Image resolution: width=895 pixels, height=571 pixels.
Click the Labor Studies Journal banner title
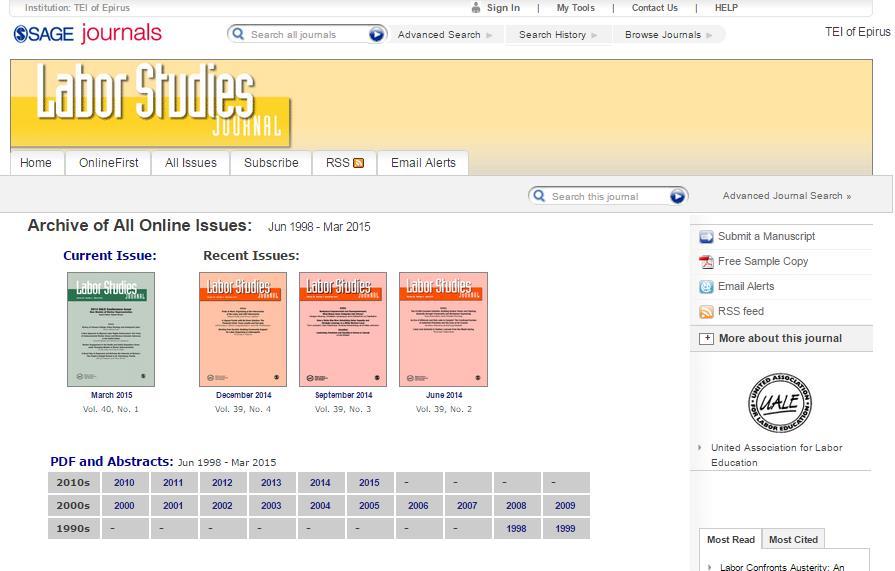coord(158,100)
